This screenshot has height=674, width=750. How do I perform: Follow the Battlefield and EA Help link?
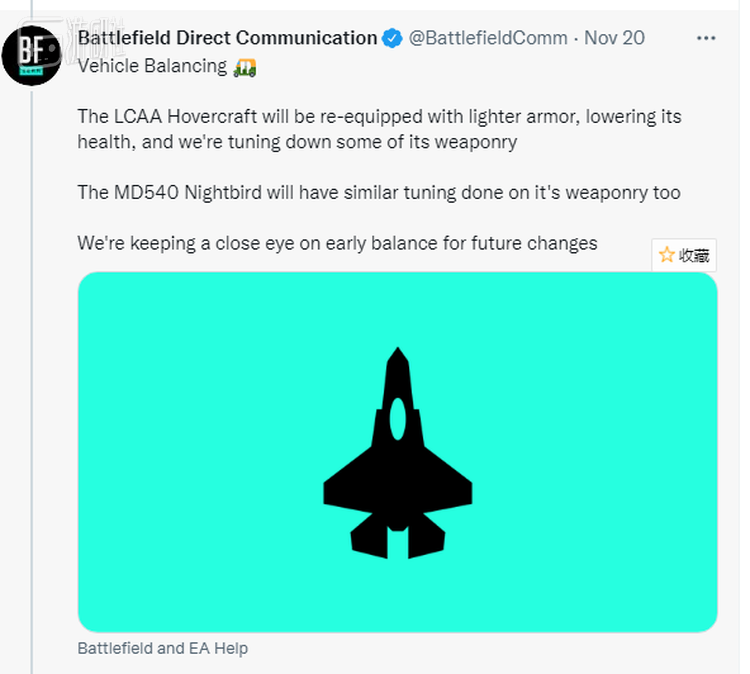[x=162, y=648]
